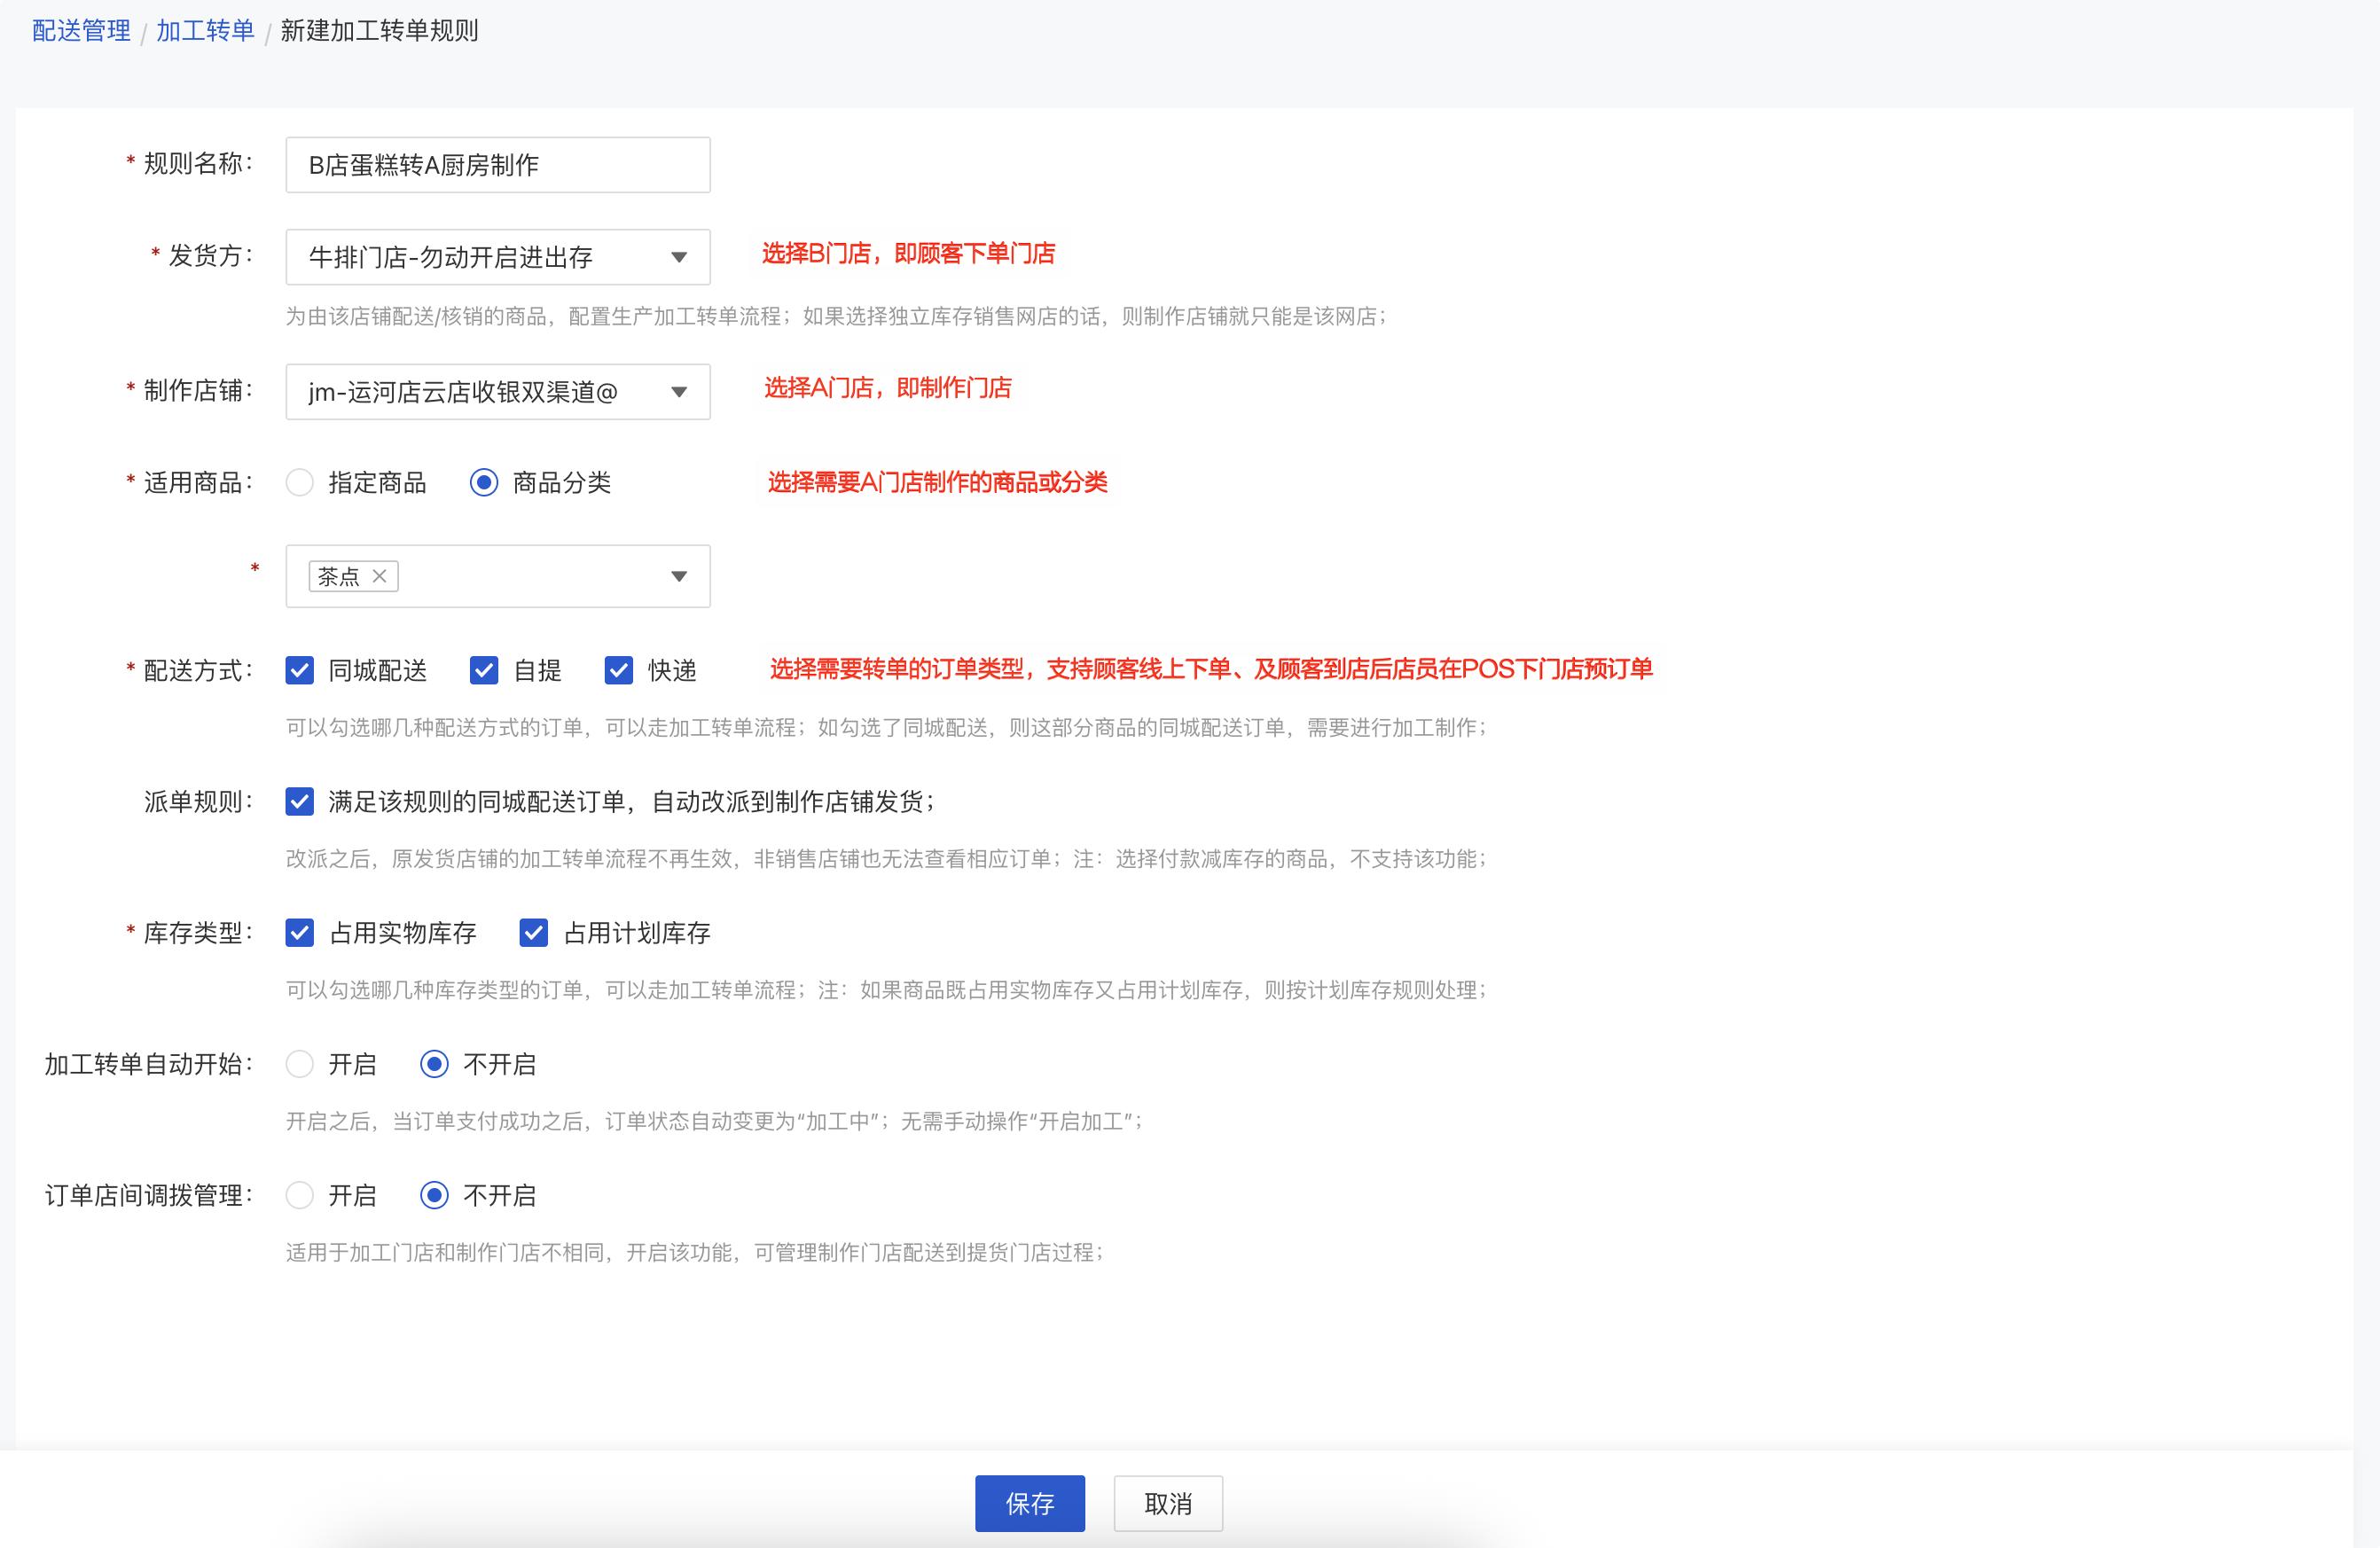Enable 加工转单自动开始 by choosing 开启

(299, 1064)
